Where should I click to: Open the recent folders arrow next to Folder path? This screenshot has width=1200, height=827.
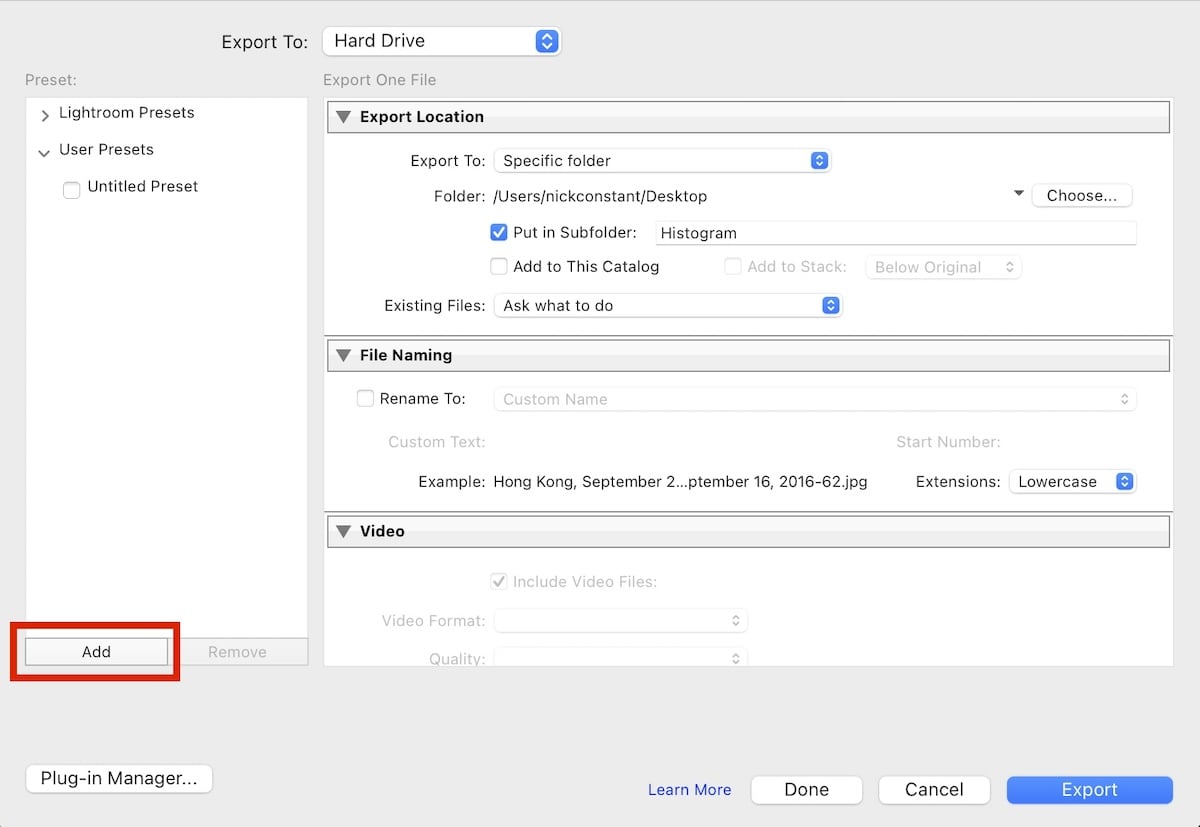(1018, 193)
